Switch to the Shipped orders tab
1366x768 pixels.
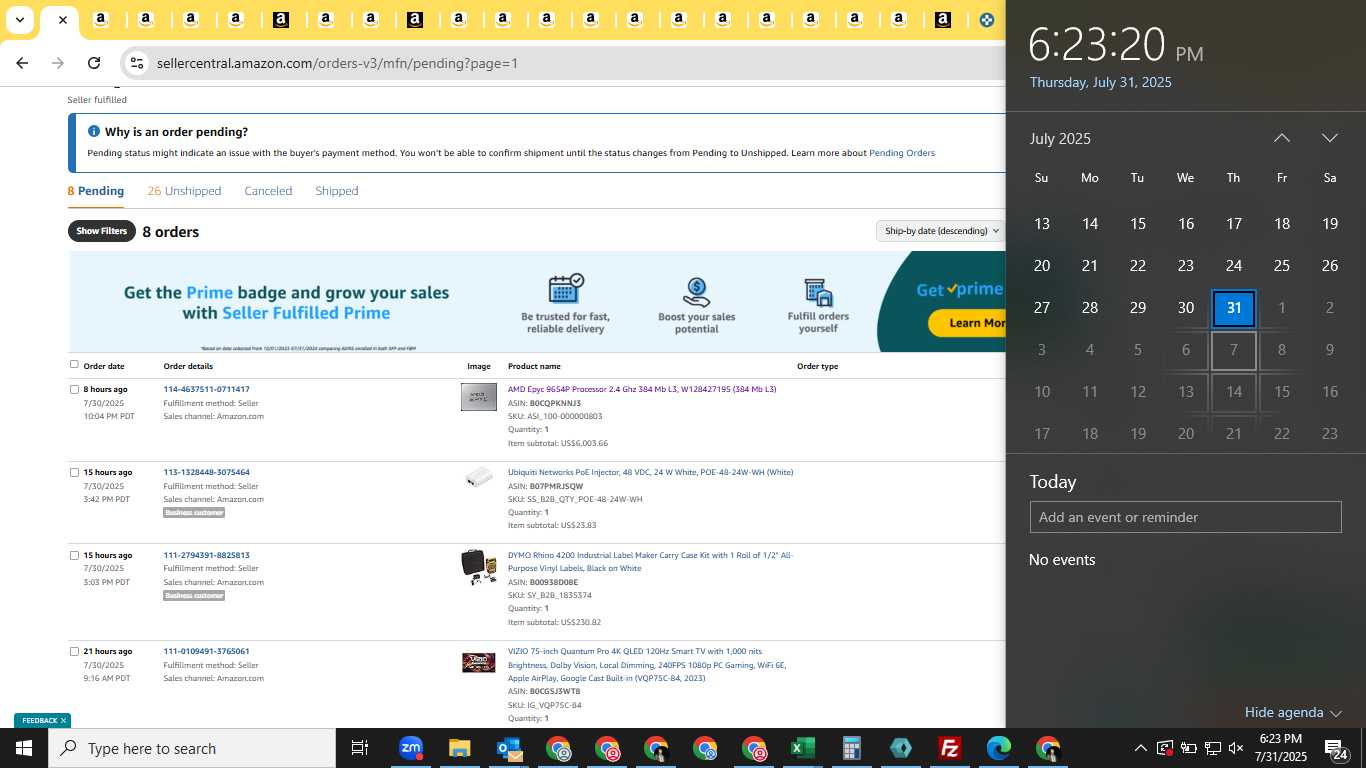336,191
